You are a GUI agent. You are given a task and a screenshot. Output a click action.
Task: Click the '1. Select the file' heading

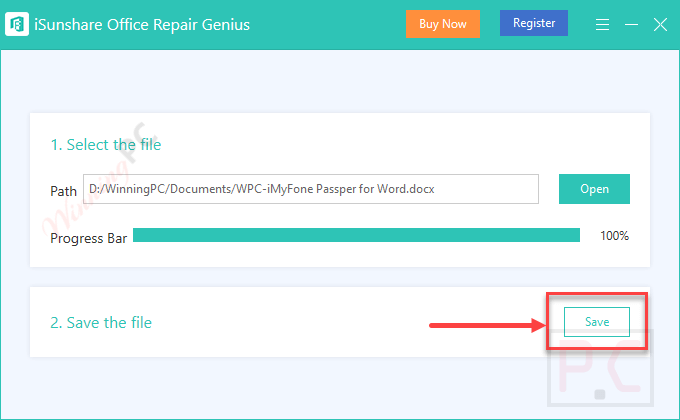106,144
